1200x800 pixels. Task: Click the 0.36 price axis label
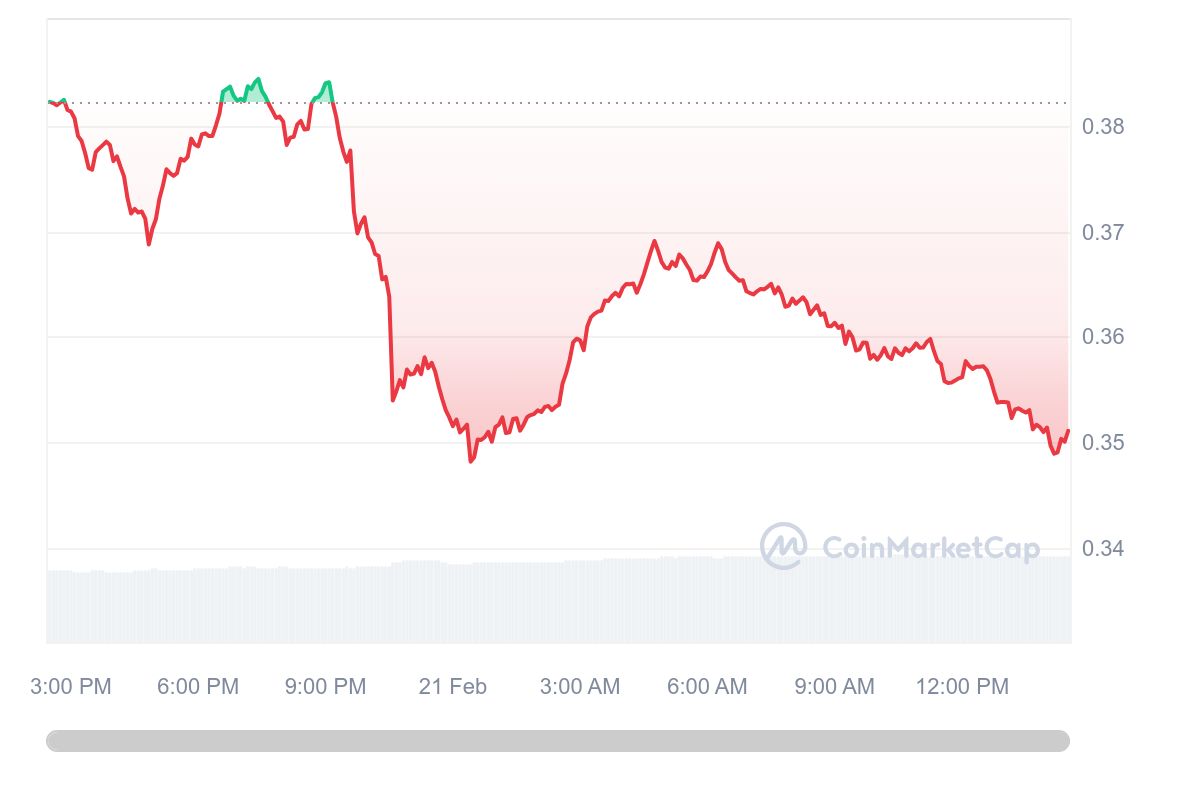click(x=1103, y=337)
